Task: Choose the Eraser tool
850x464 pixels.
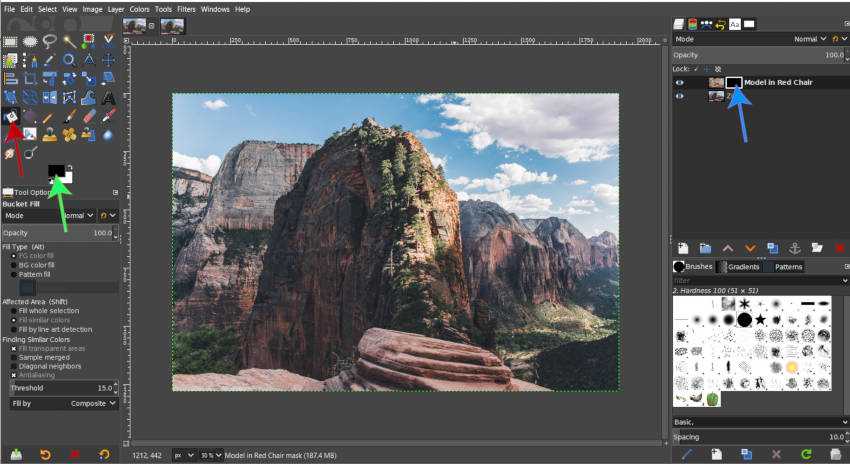Action: tap(89, 116)
